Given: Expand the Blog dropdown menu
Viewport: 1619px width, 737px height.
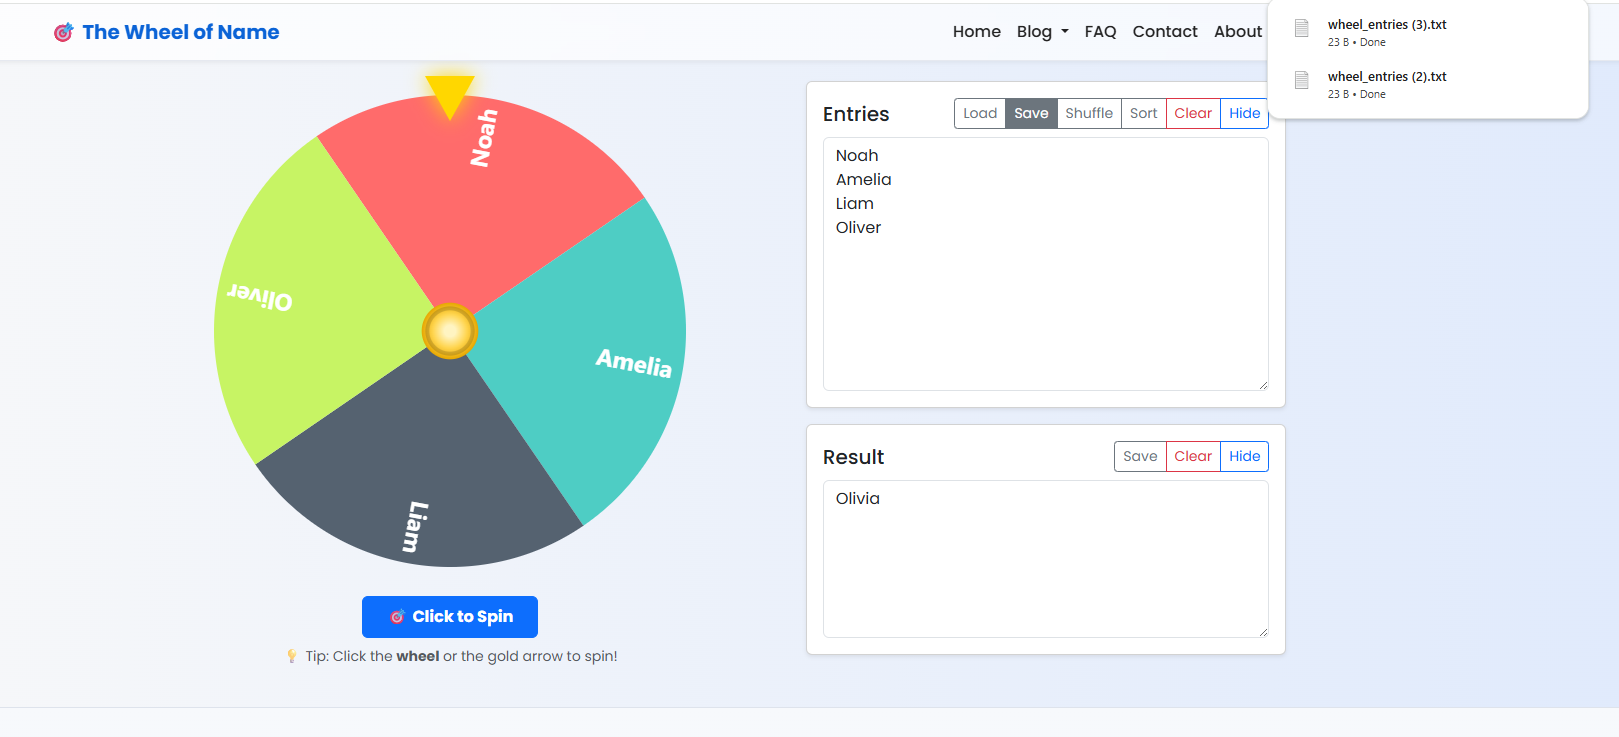Looking at the screenshot, I should tap(1042, 32).
